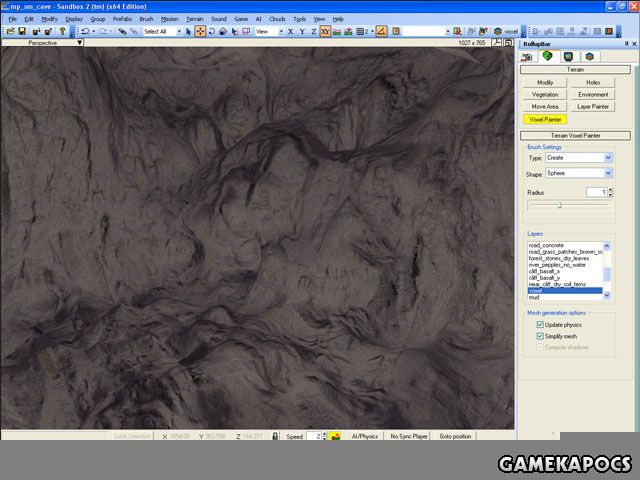The height and width of the screenshot is (480, 640).
Task: Toggle the AI/Physics status bar button
Action: tap(364, 436)
